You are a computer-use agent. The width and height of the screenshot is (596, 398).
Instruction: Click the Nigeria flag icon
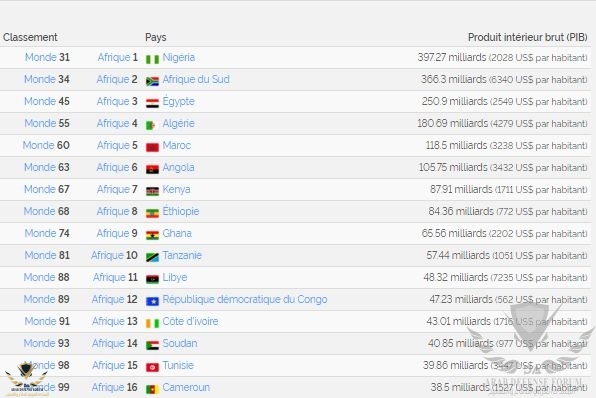[152, 59]
